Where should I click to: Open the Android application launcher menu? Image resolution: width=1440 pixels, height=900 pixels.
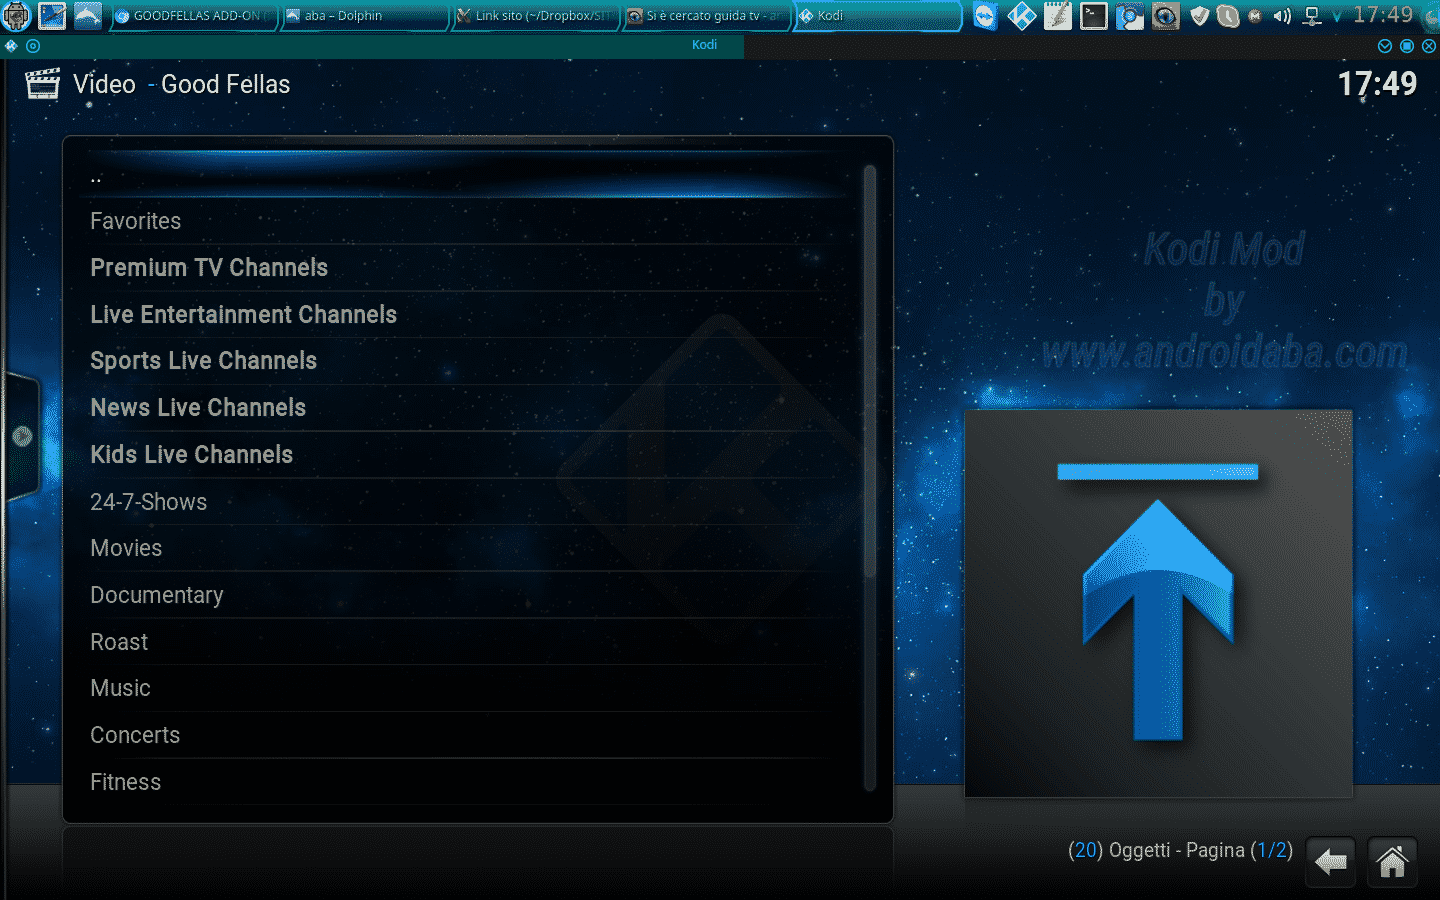tap(17, 15)
